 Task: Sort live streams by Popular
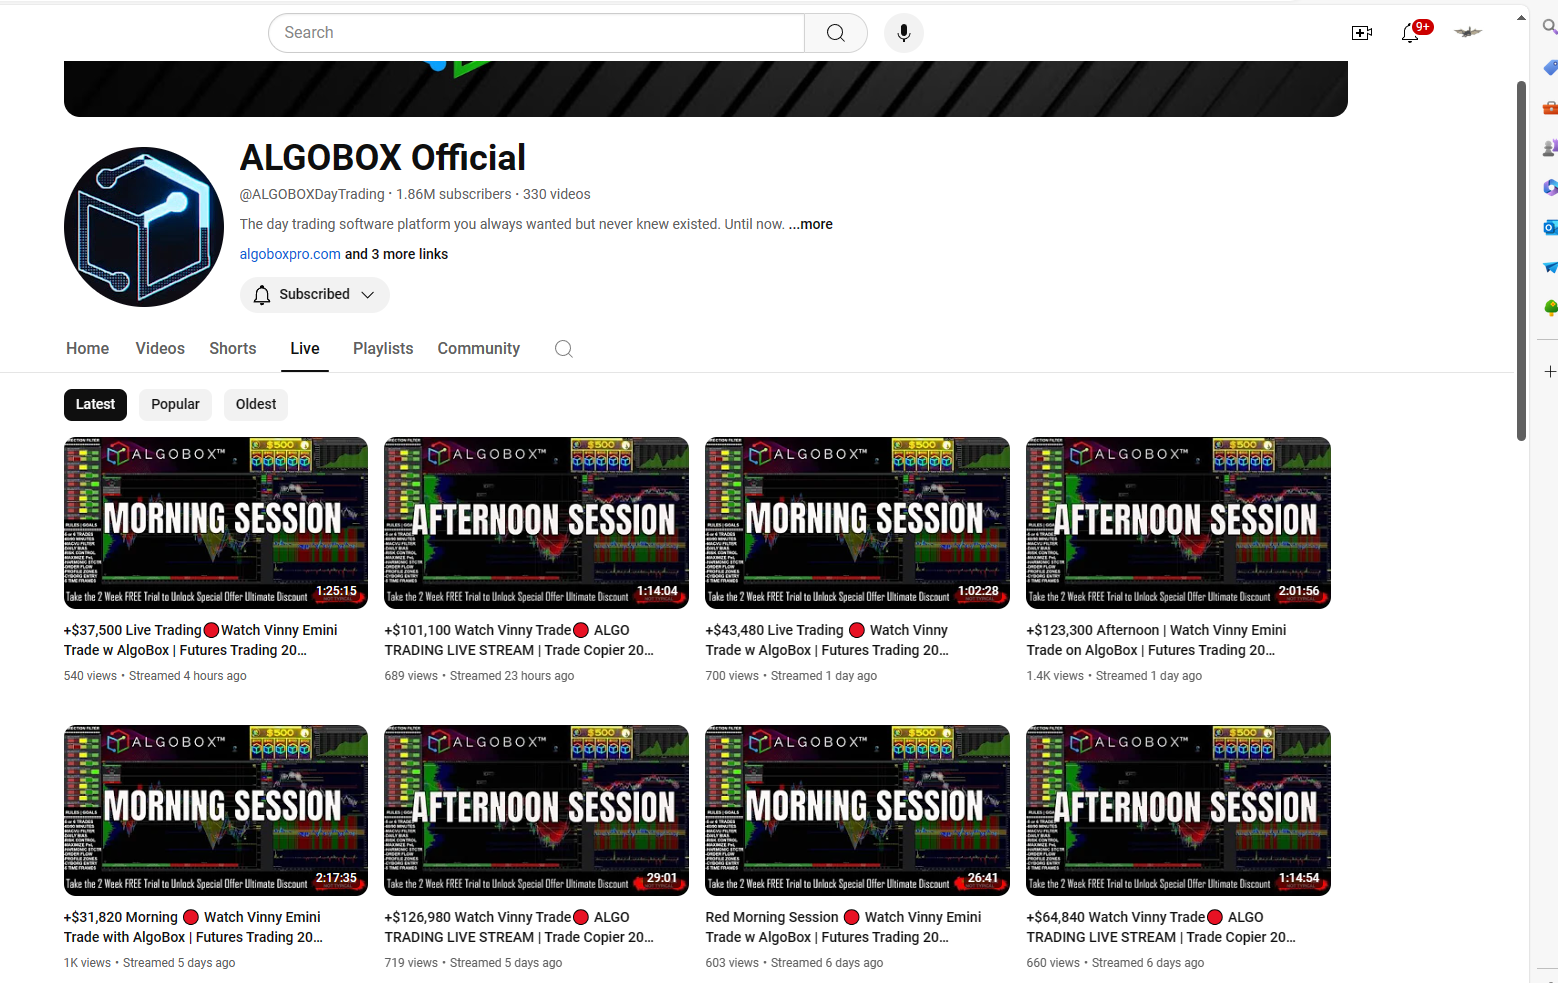pyautogui.click(x=176, y=404)
